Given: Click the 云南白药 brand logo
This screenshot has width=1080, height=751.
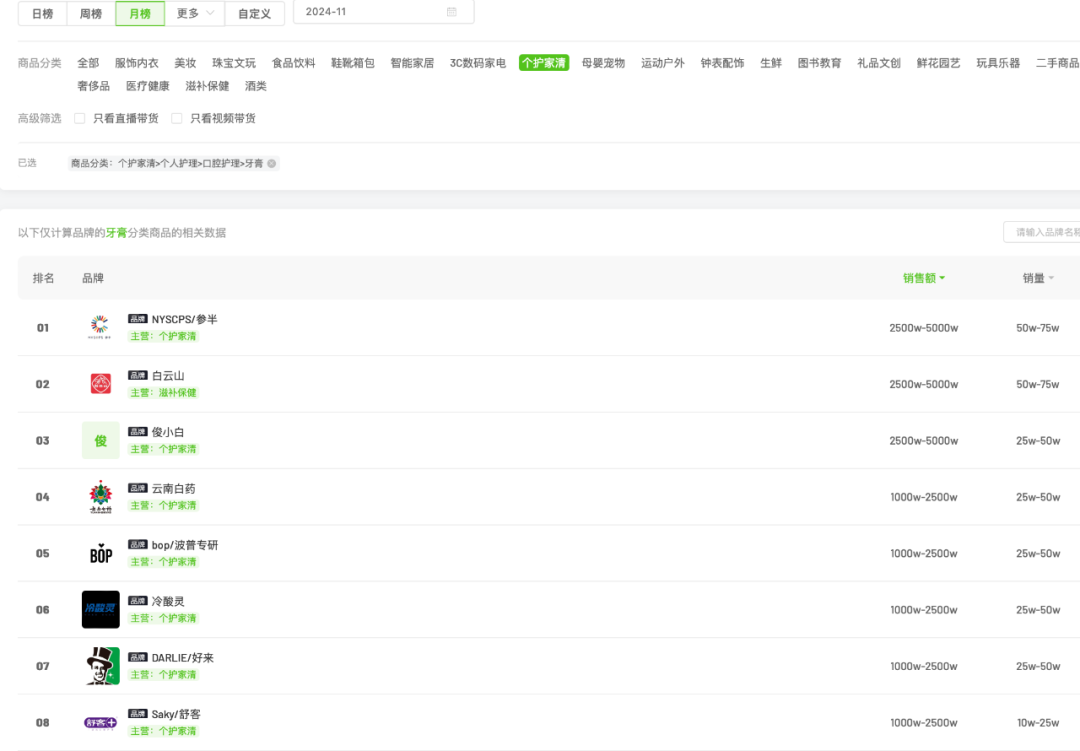Looking at the screenshot, I should (x=101, y=497).
